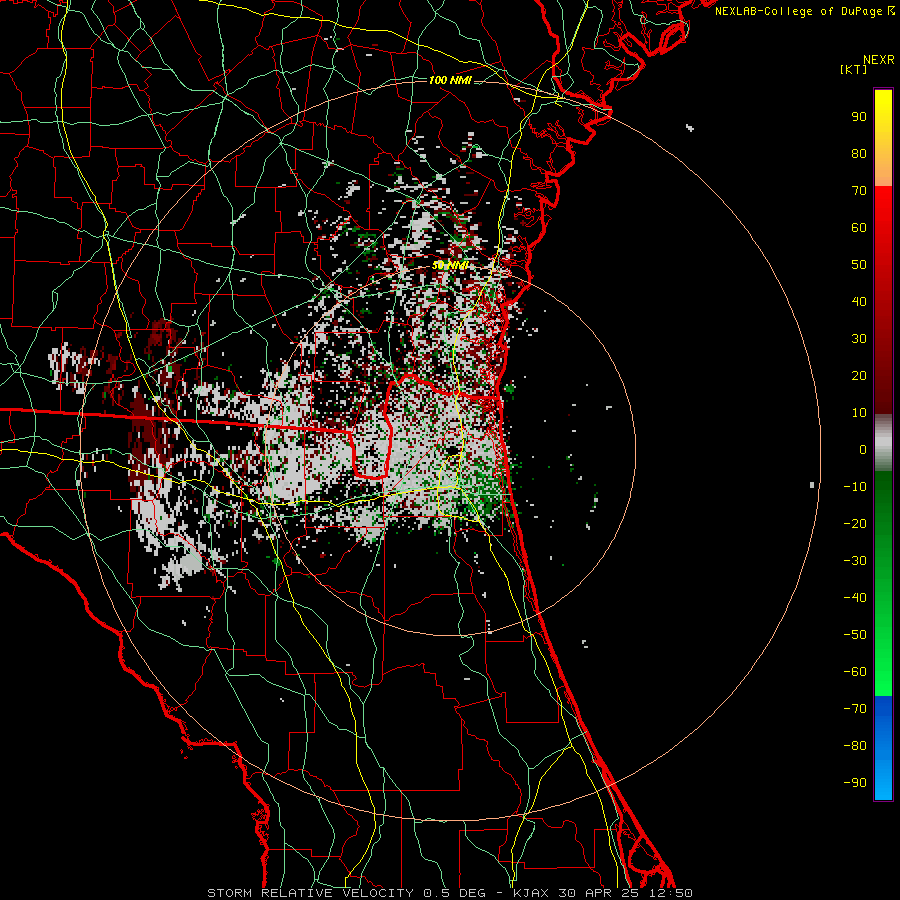Click the 90 value on the color scale

[859, 117]
